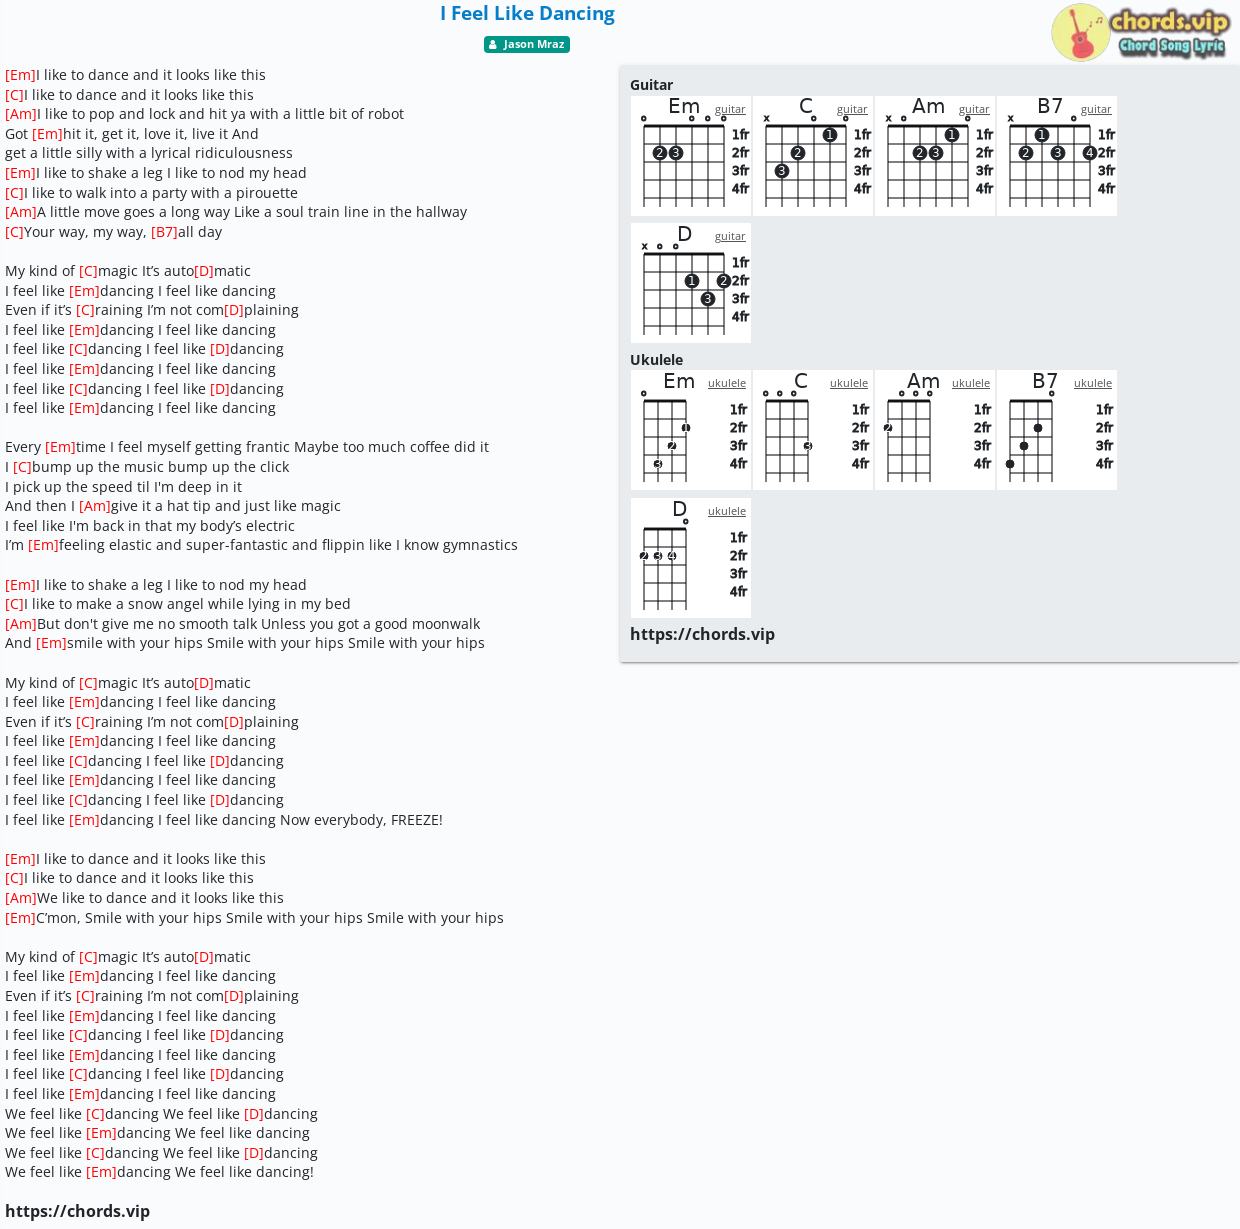Open the guitar link beside C chord
Screen dimensions: 1240x1229
(x=852, y=109)
